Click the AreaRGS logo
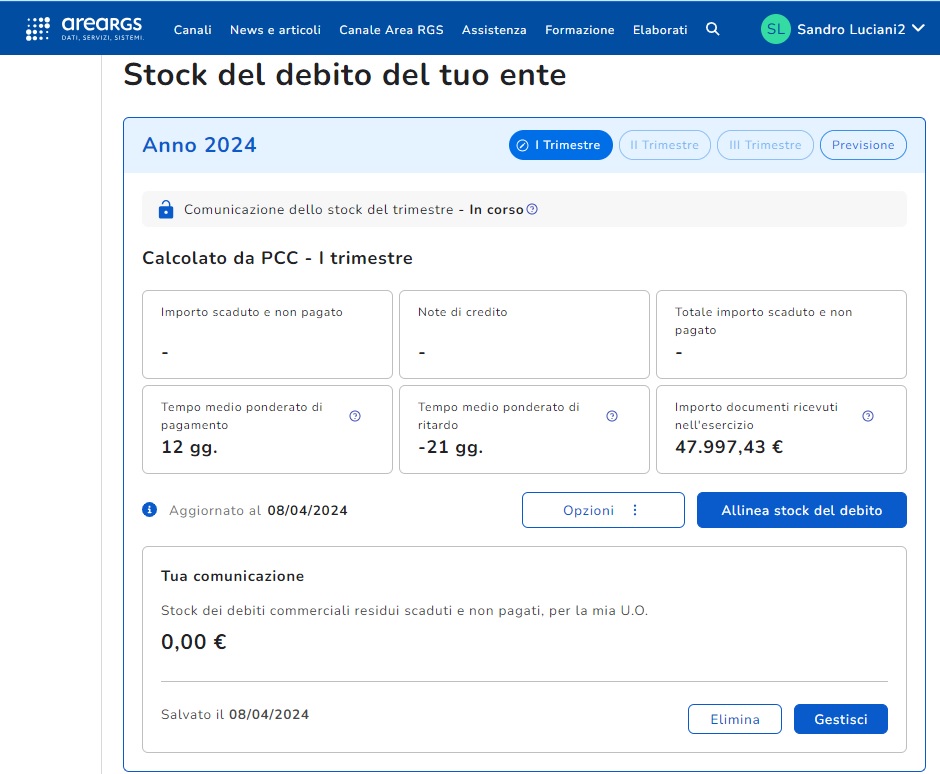This screenshot has width=940, height=774. [84, 29]
